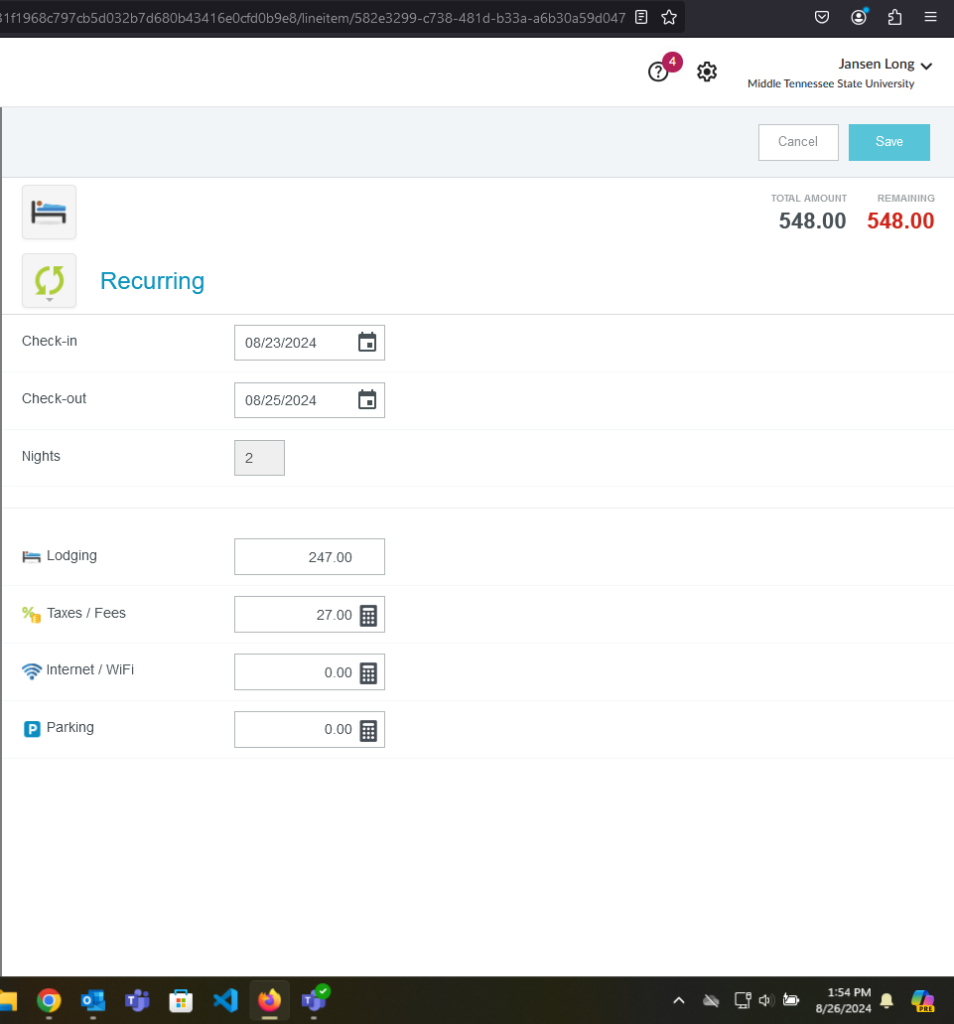Open the Pocket save icon
The image size is (954, 1024).
[x=822, y=18]
